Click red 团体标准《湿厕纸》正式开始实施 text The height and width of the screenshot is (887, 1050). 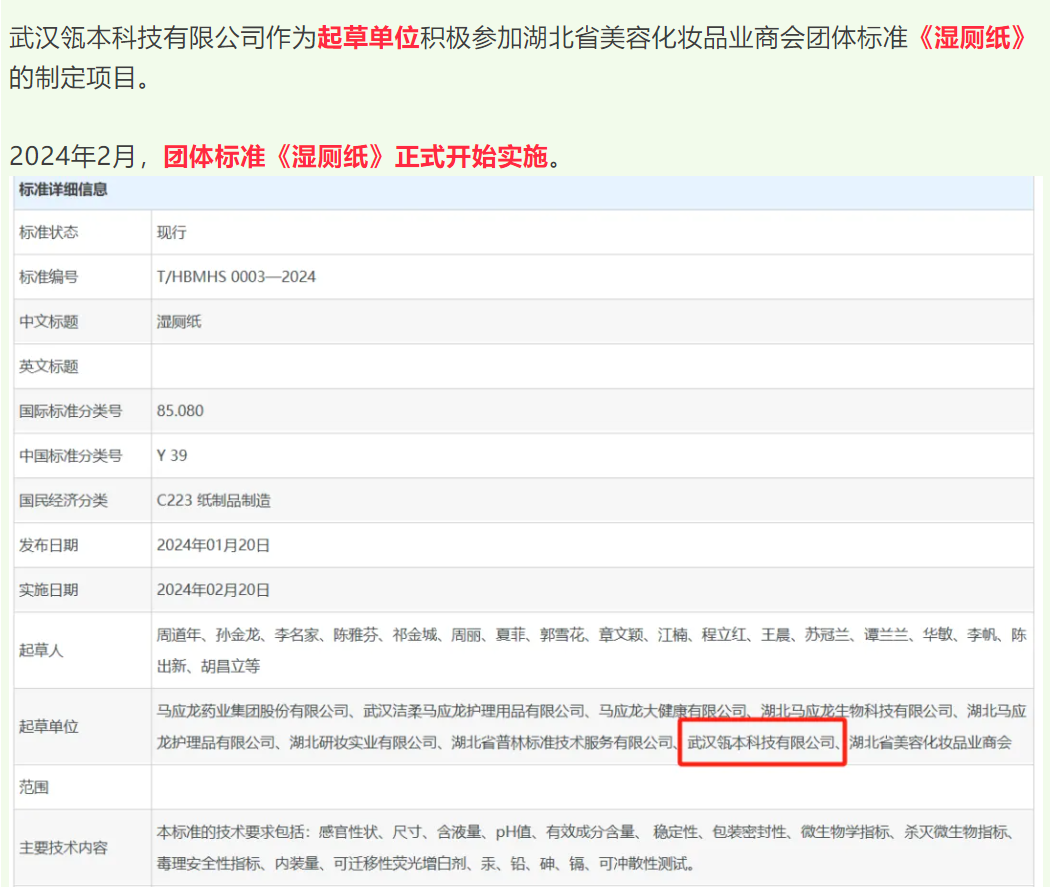pyautogui.click(x=356, y=157)
